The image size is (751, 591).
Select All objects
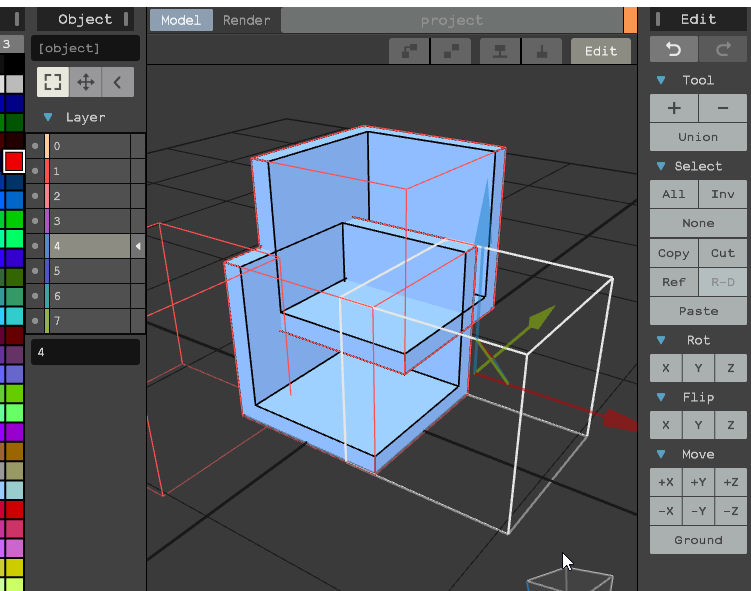click(674, 194)
